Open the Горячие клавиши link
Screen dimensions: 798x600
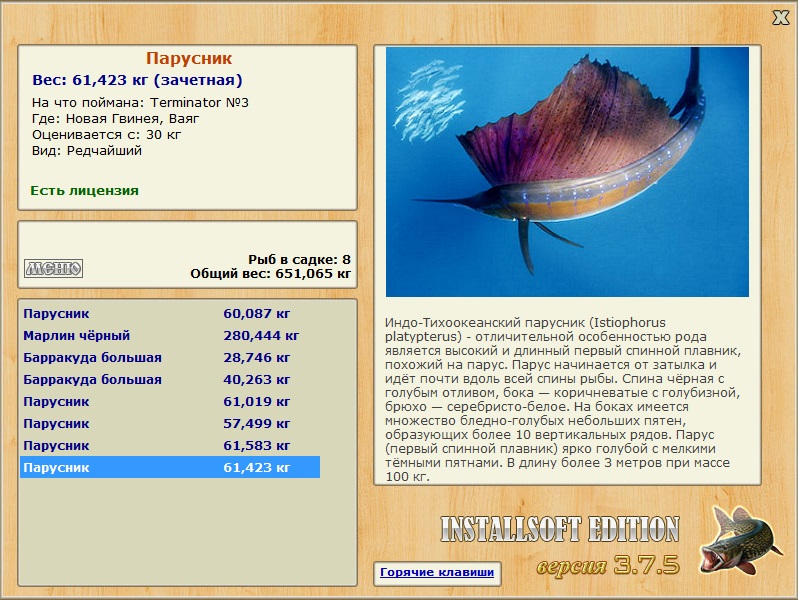click(x=436, y=573)
